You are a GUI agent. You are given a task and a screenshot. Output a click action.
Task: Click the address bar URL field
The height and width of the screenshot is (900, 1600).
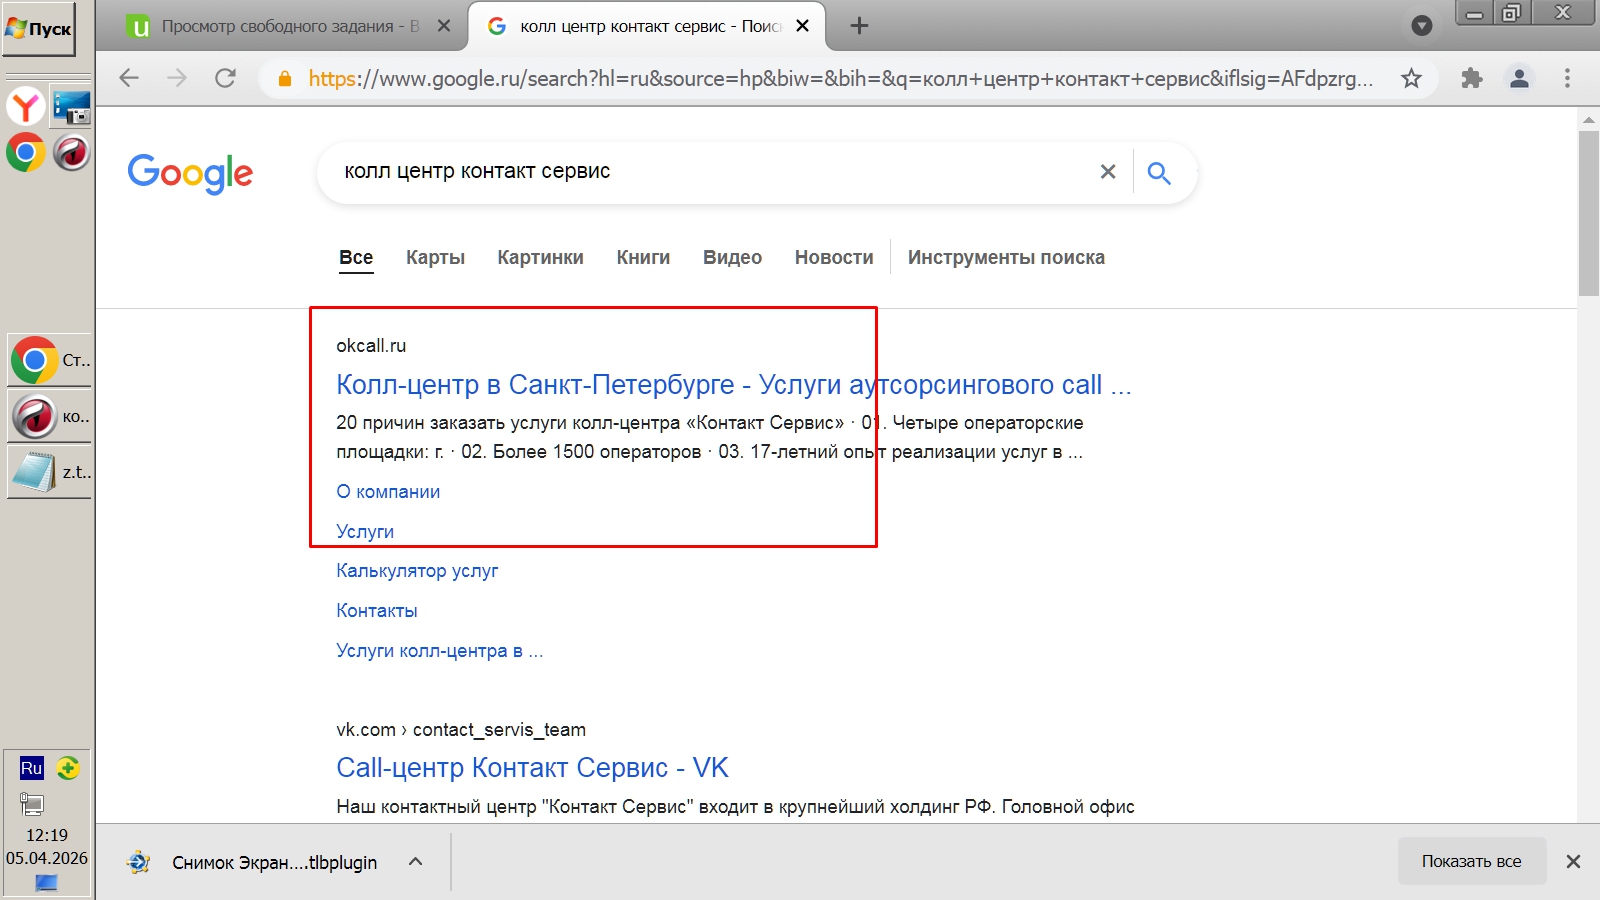coord(840,78)
